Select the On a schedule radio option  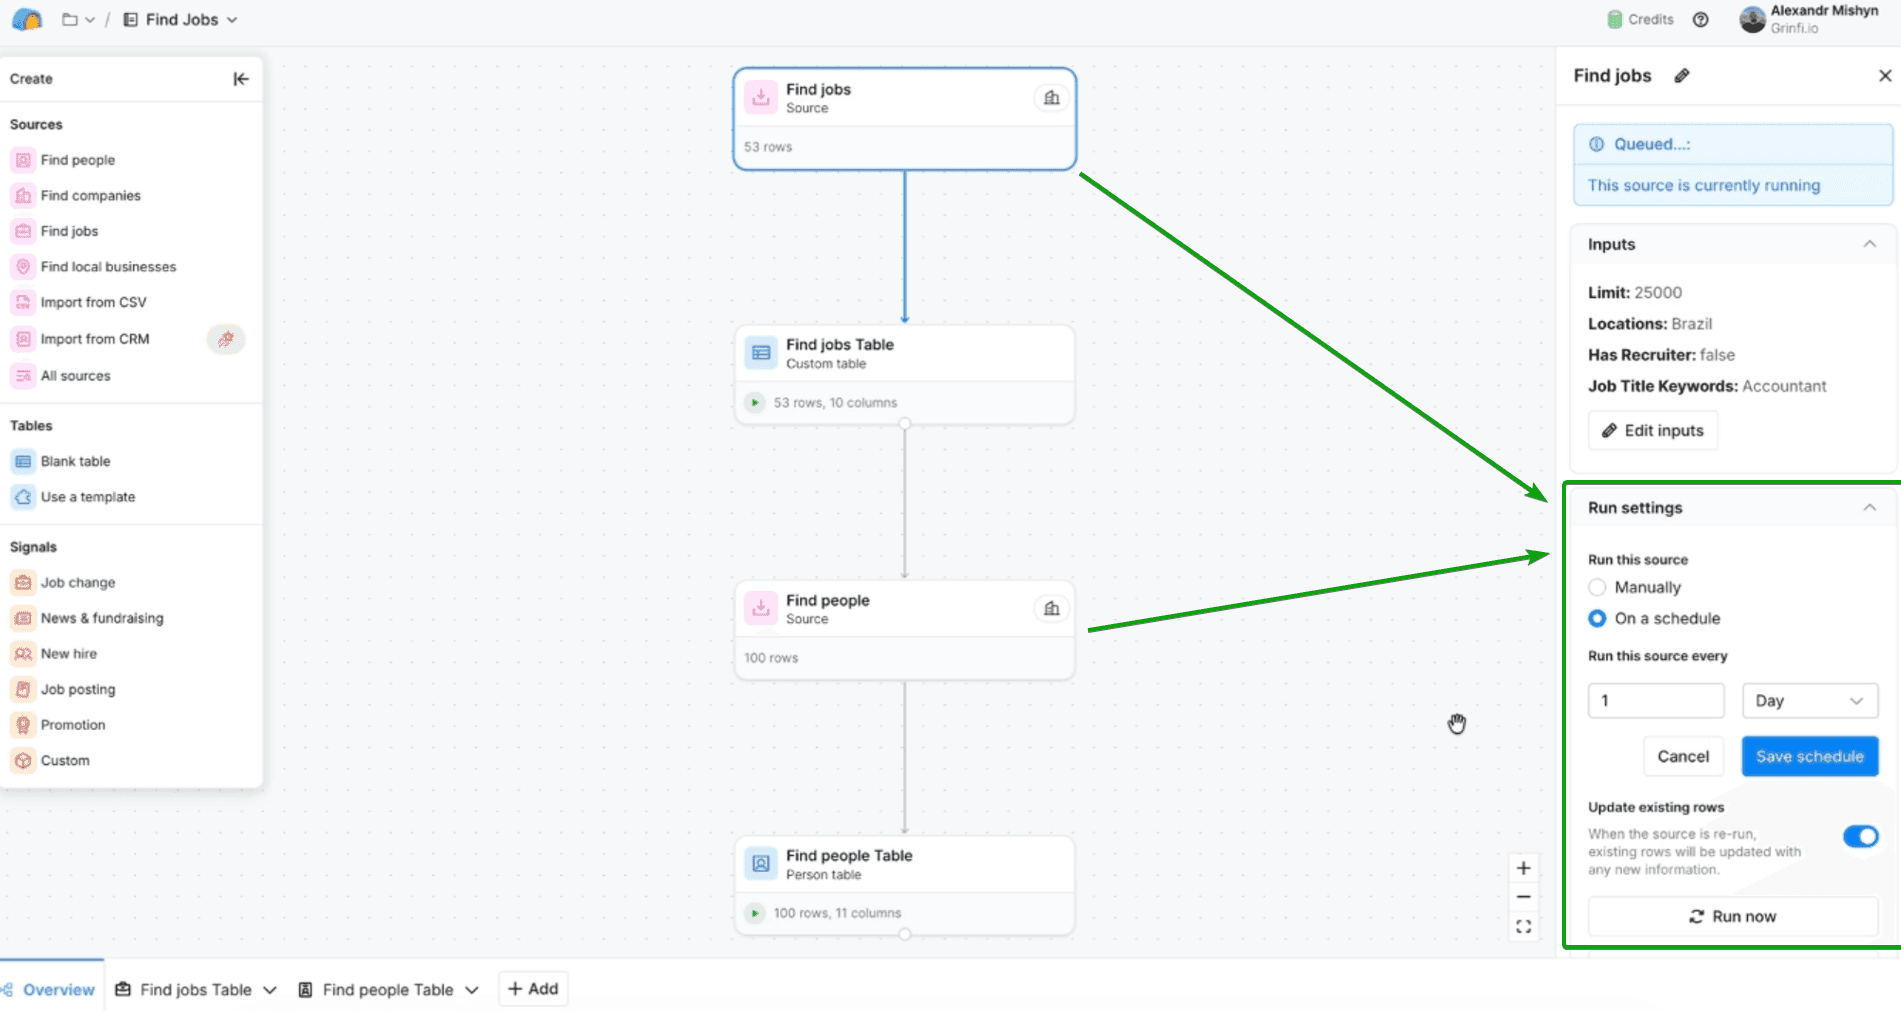pos(1597,618)
